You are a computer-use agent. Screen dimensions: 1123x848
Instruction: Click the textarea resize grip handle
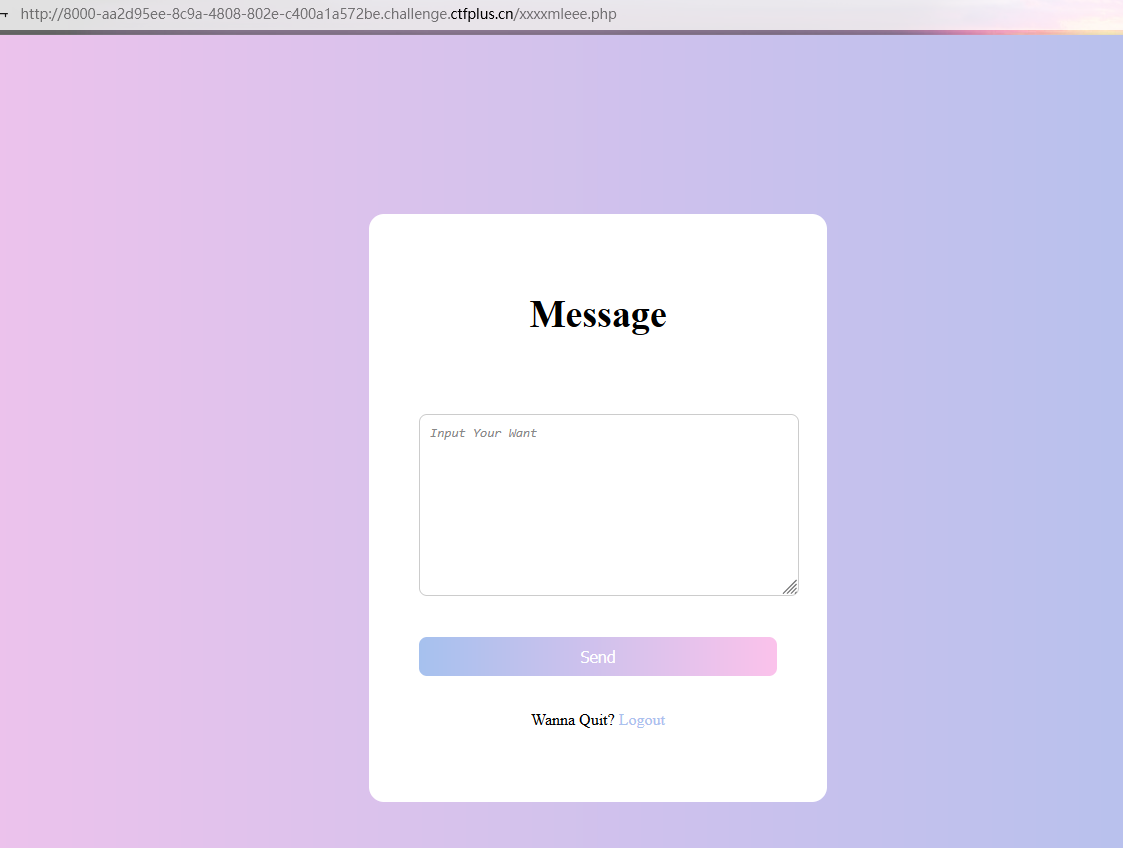coord(790,587)
